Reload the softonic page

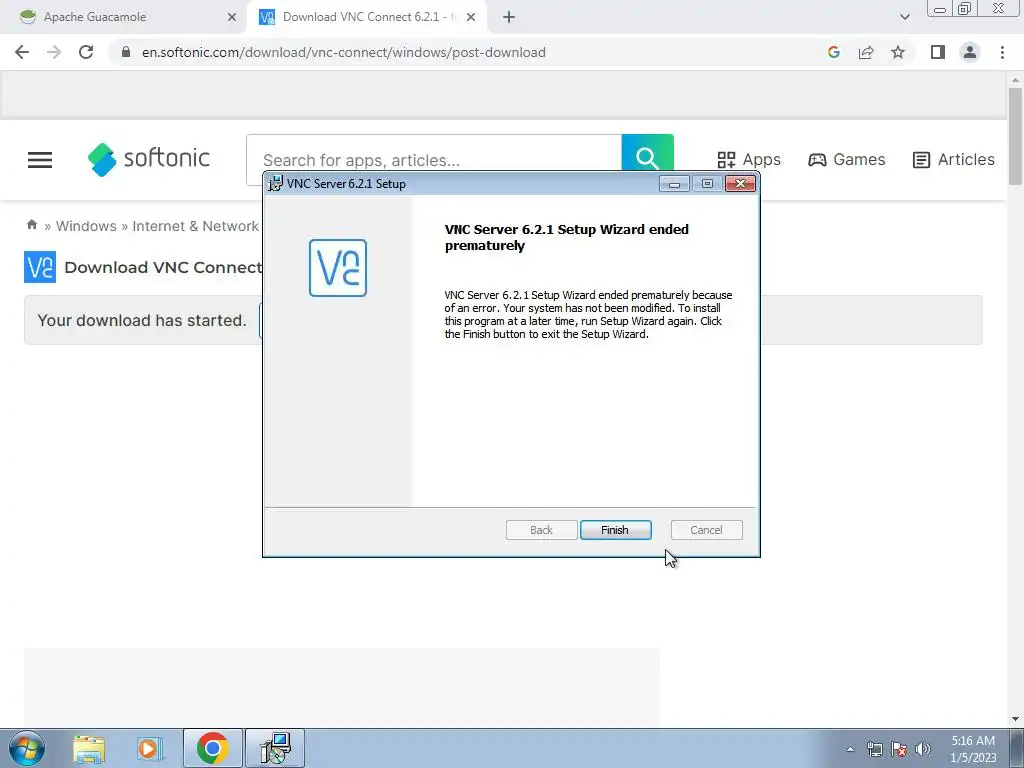[x=86, y=52]
